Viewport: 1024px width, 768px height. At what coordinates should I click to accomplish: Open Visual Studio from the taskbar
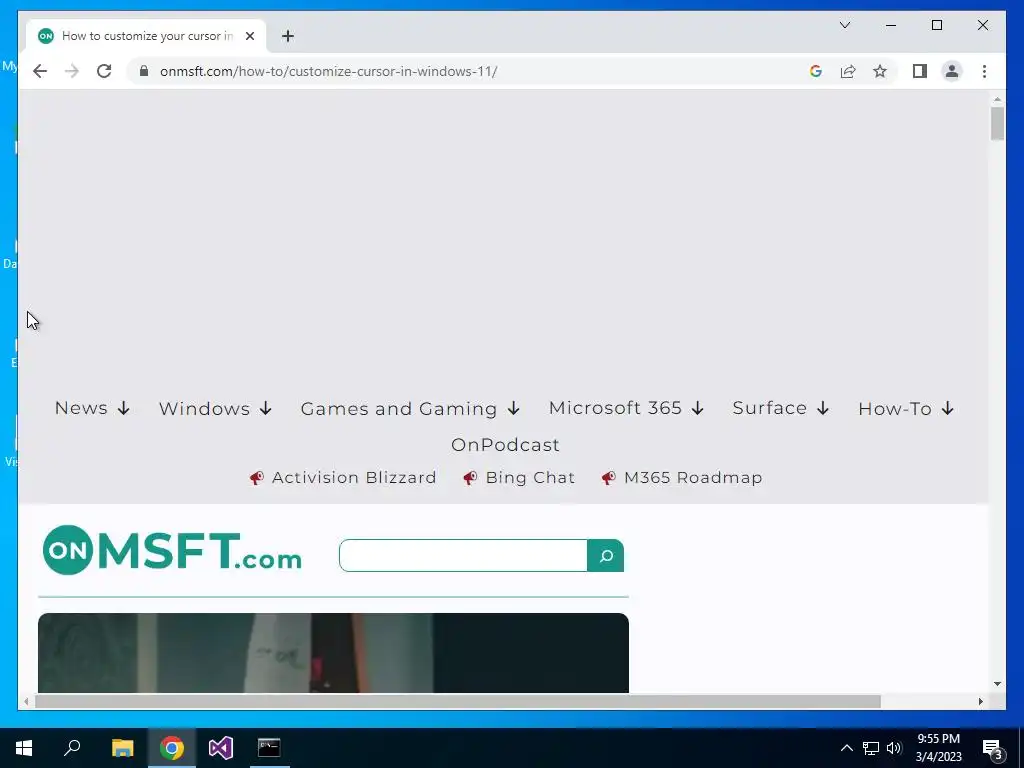tap(221, 748)
